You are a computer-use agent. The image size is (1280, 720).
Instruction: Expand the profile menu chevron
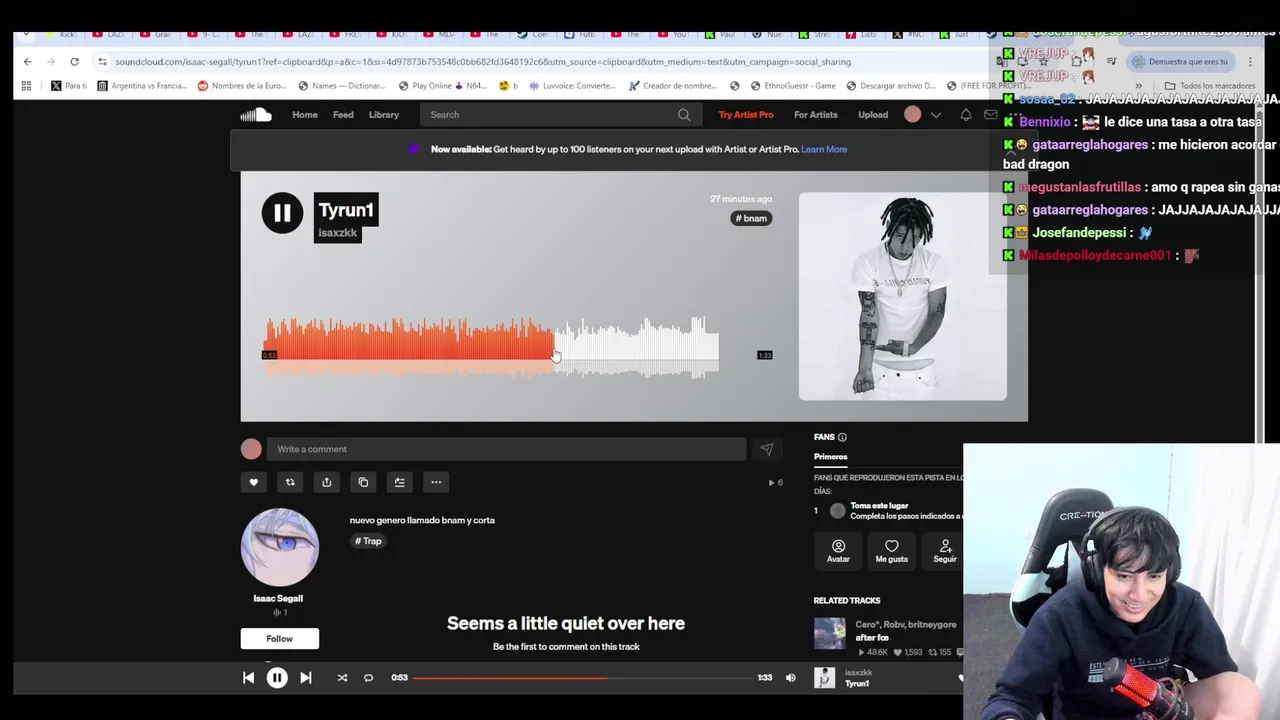[x=936, y=115]
